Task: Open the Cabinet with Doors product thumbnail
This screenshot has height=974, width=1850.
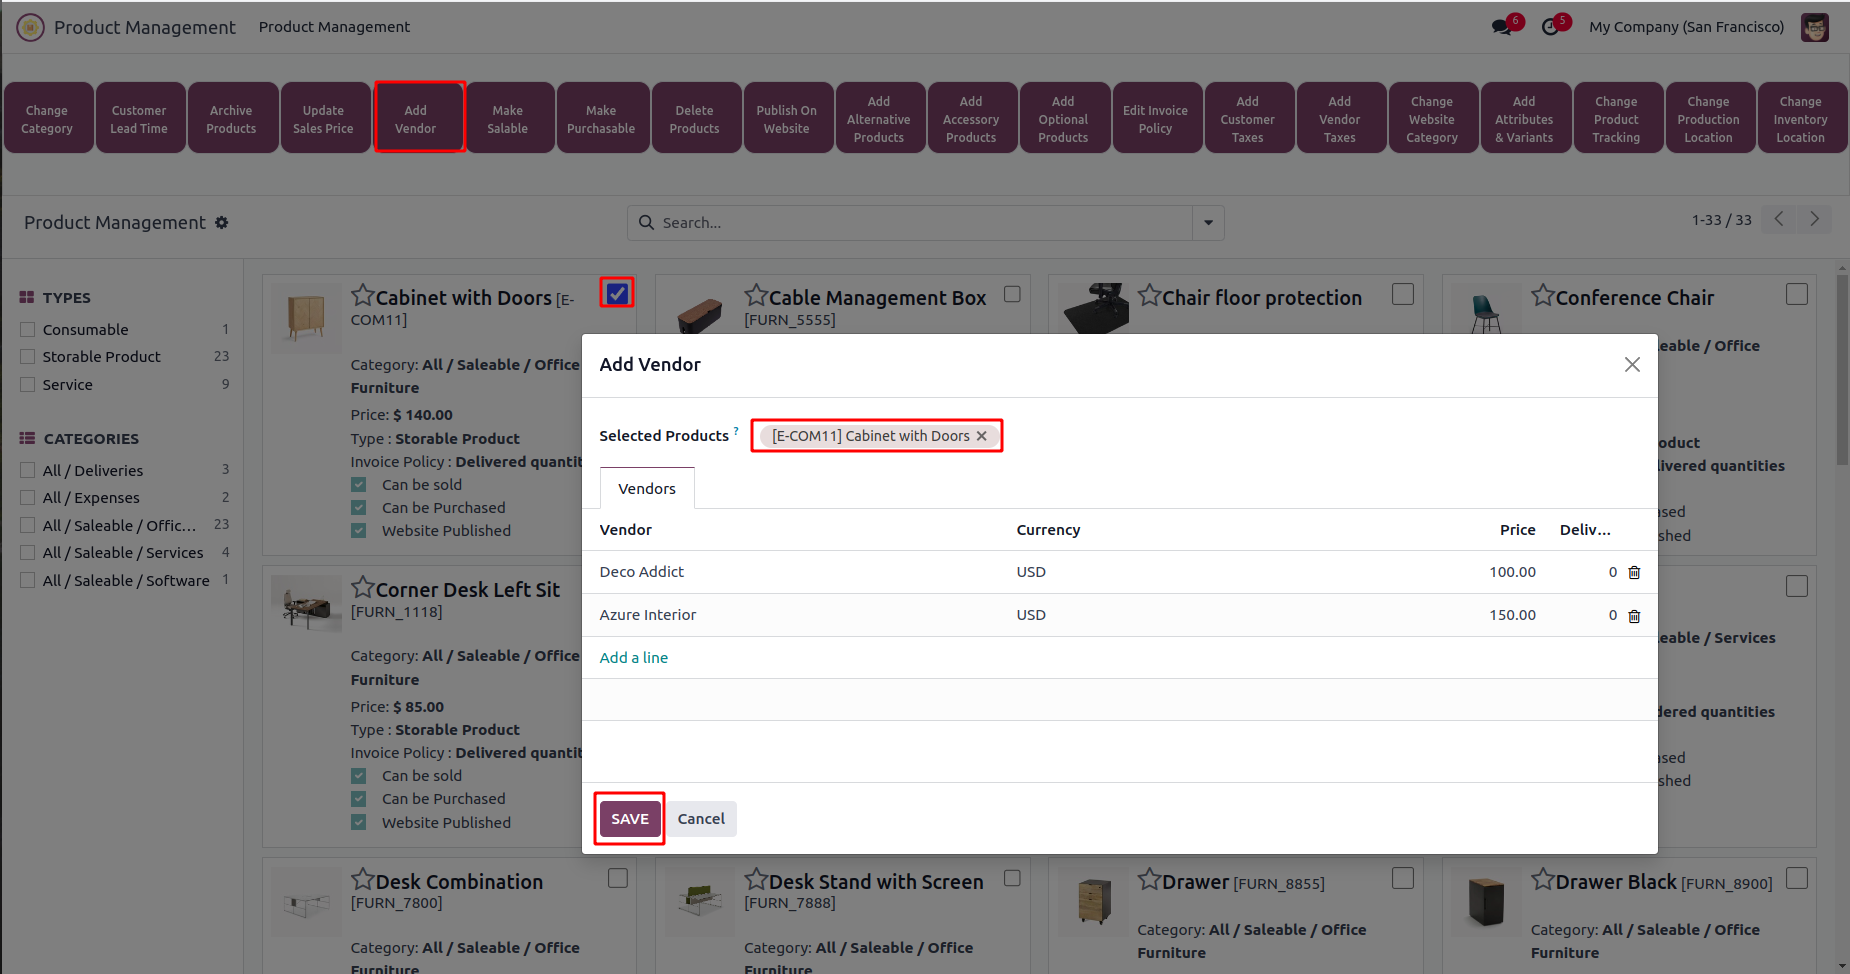Action: 306,318
